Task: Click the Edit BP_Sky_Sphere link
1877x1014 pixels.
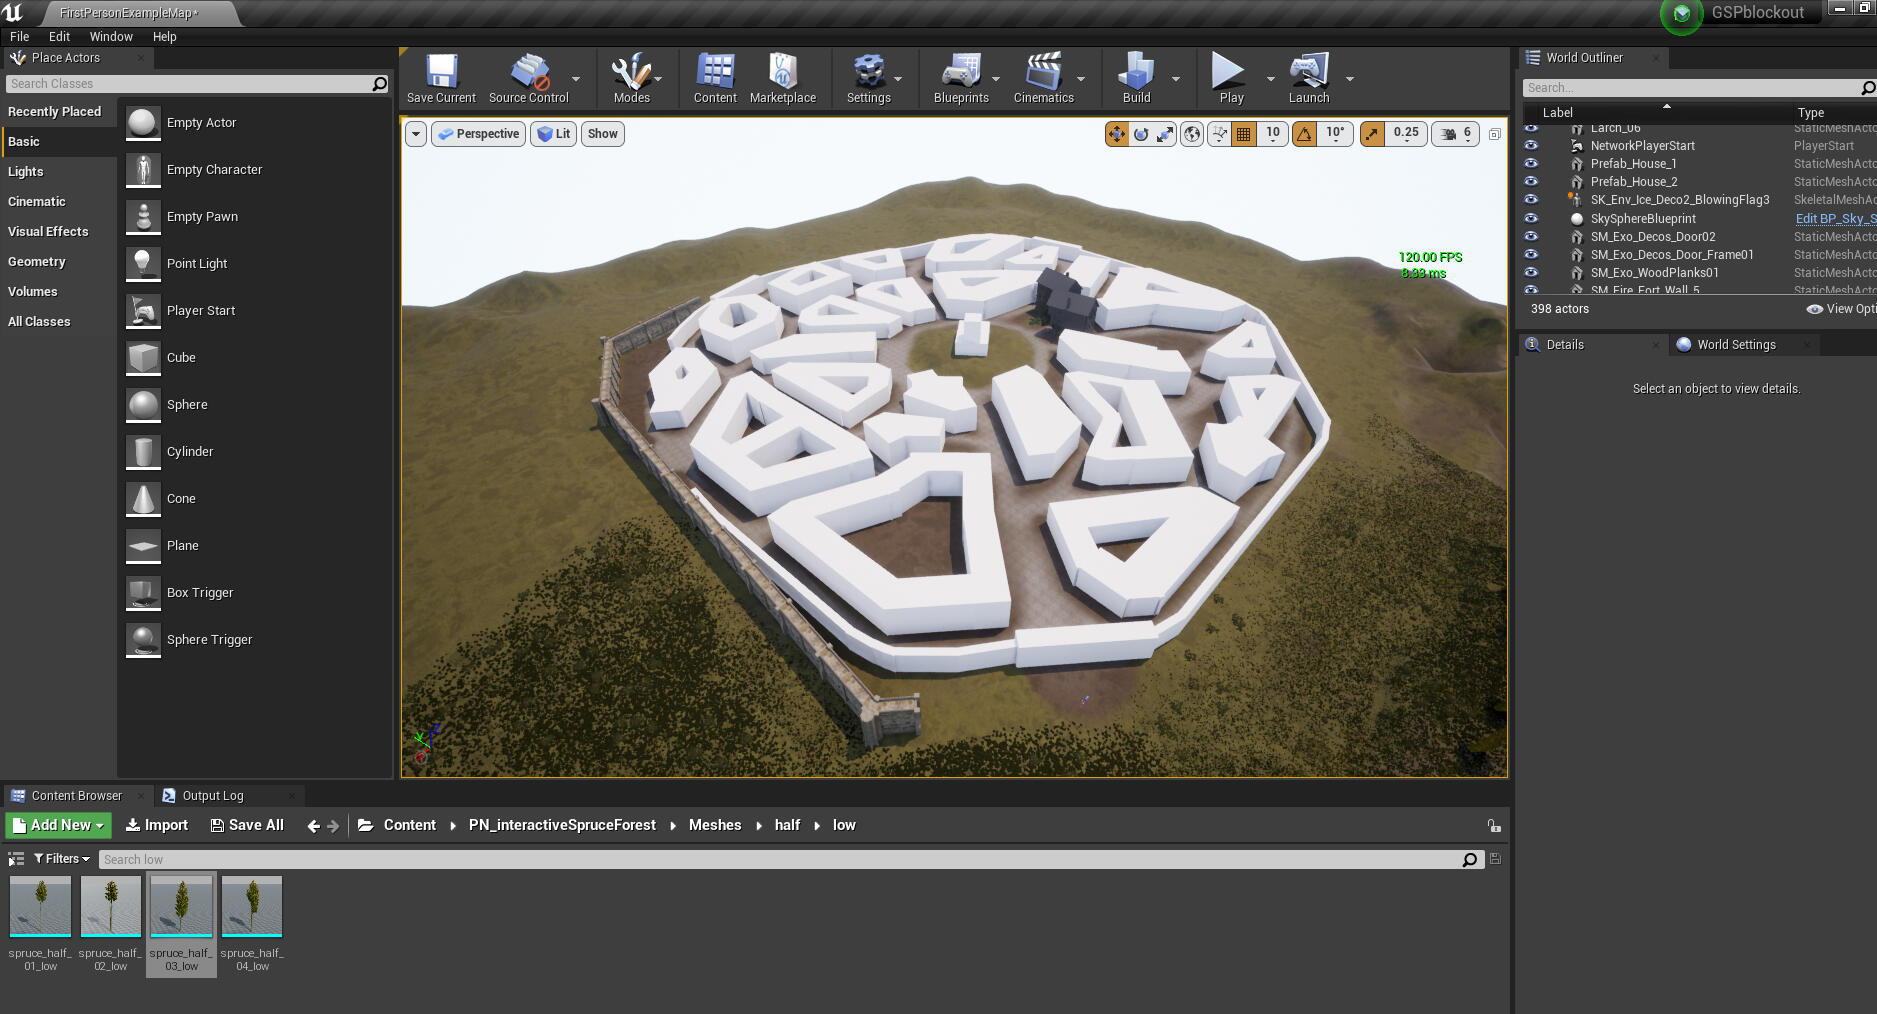Action: pos(1835,219)
